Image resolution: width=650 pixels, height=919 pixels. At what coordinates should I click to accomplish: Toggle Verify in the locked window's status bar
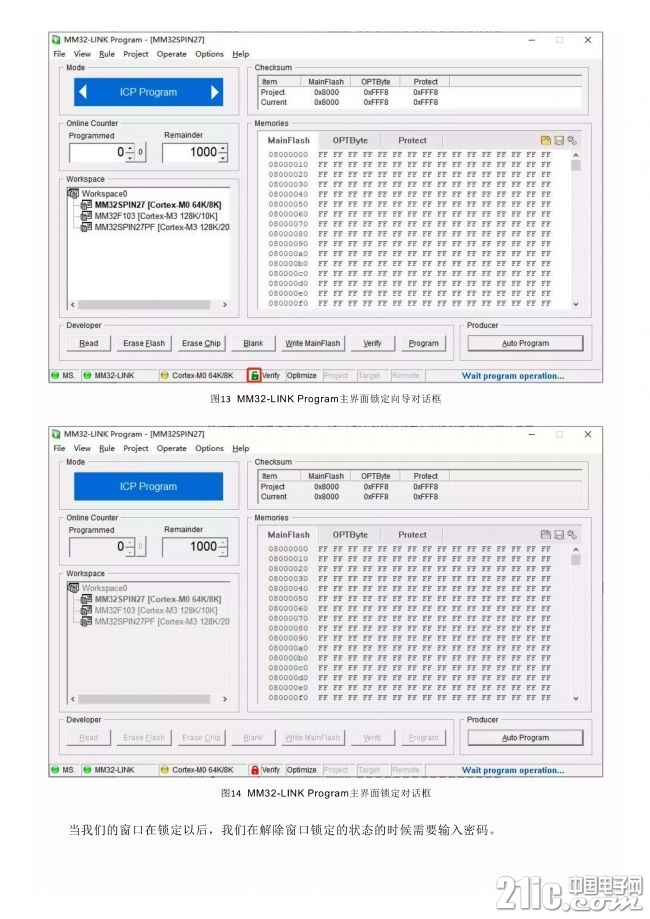tap(271, 770)
